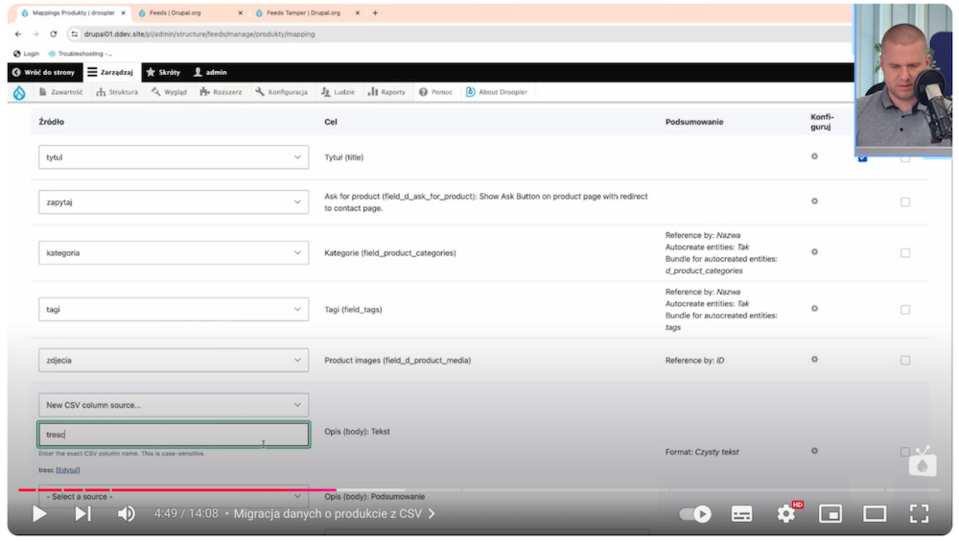This screenshot has height=542, width=959.
Task: Open the tagi source dropdown
Action: click(x=174, y=310)
